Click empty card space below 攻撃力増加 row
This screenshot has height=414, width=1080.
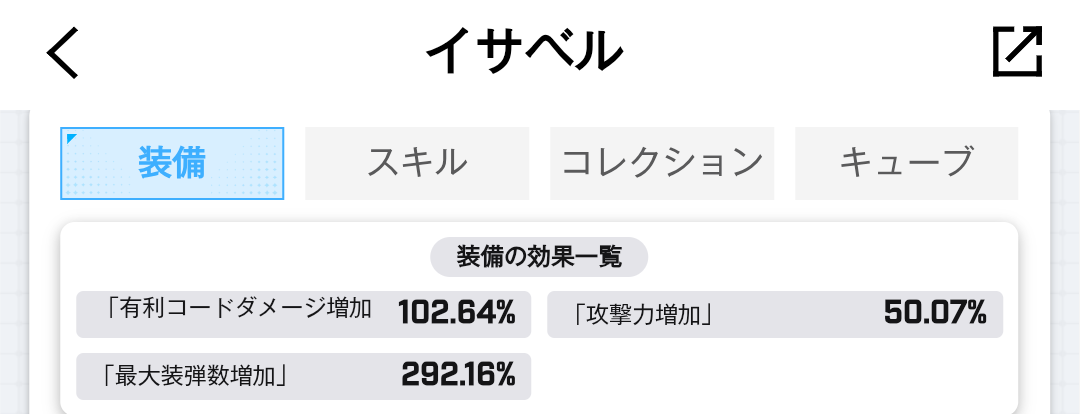[x=775, y=375]
